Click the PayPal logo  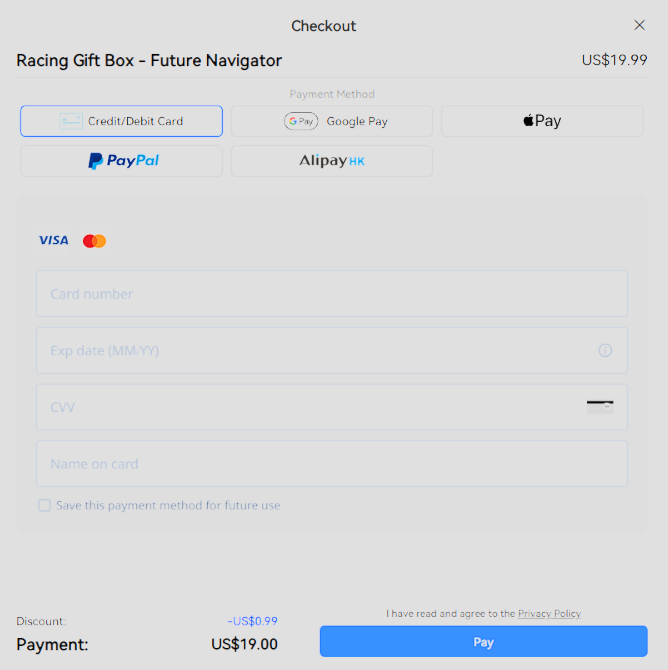click(124, 161)
